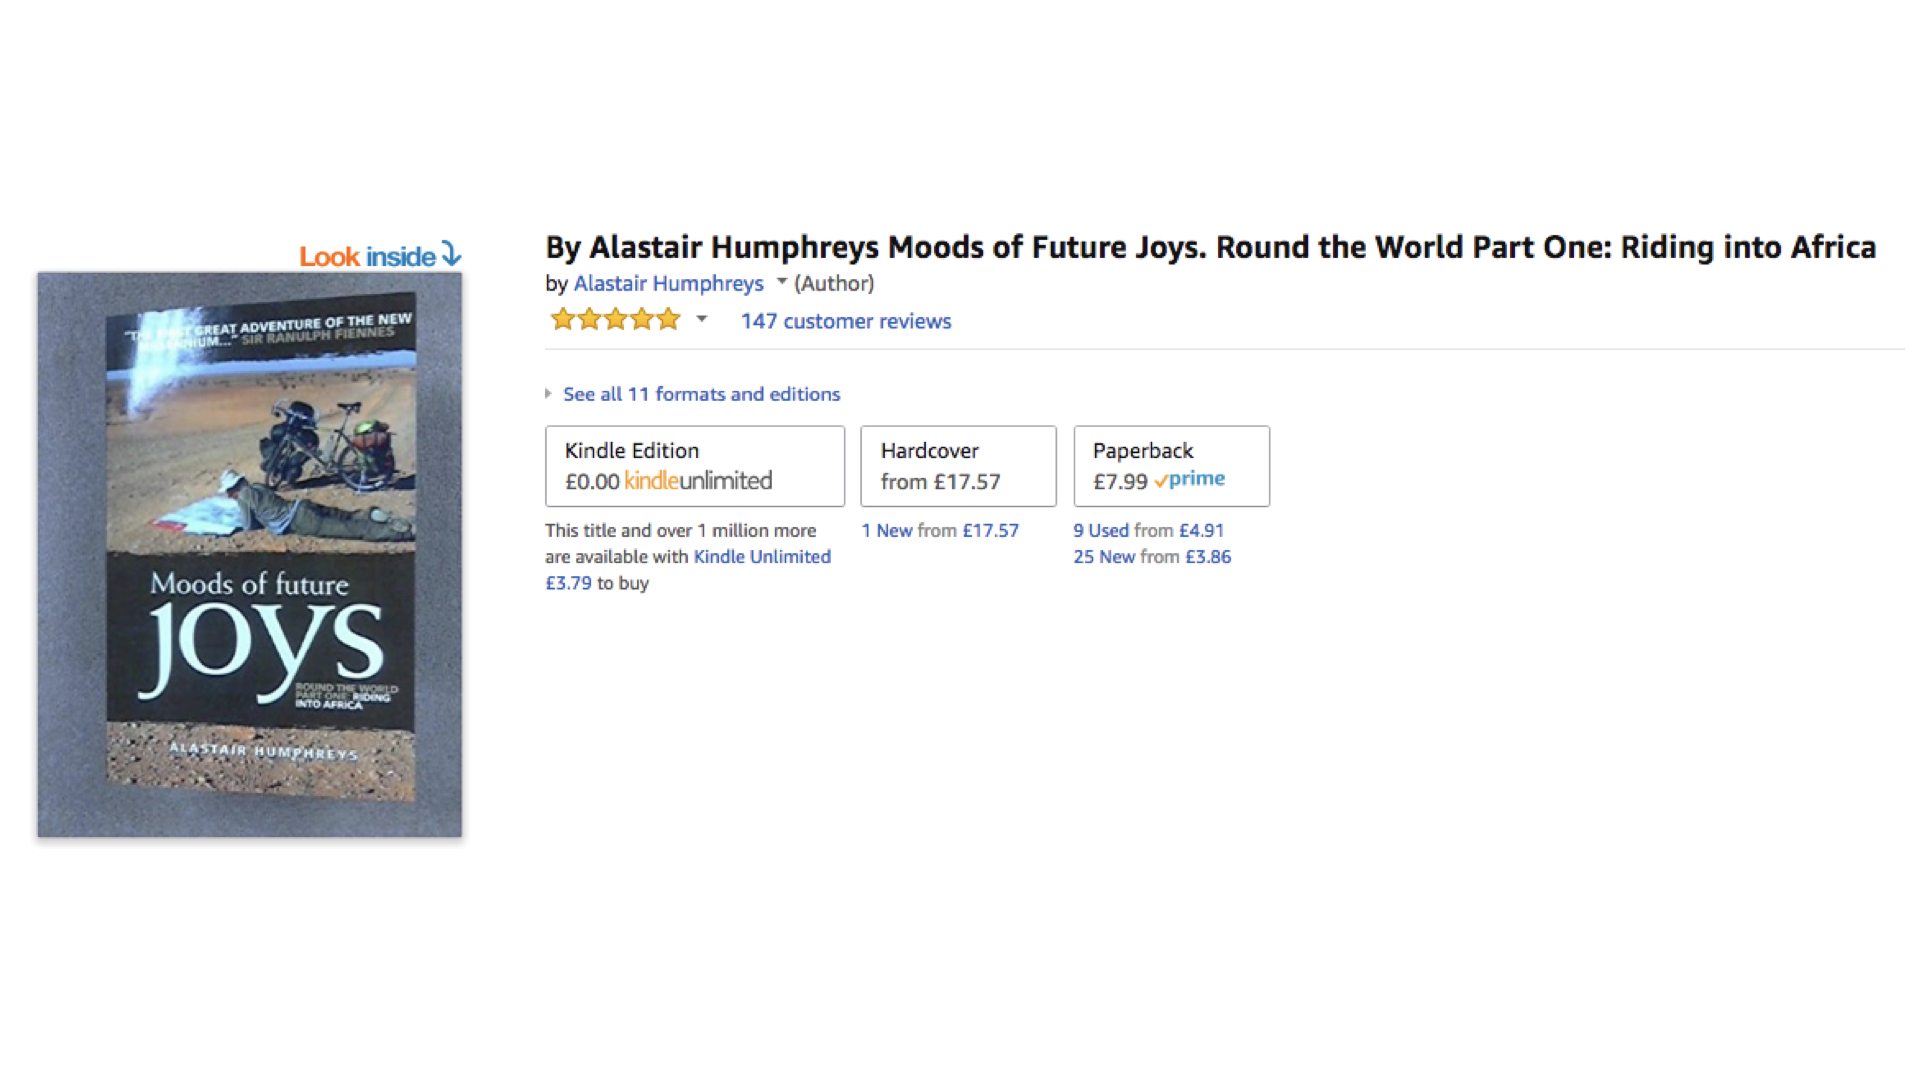This screenshot has width=1920, height=1080.
Task: Open Alastair Humphreys author page link
Action: coord(668,283)
